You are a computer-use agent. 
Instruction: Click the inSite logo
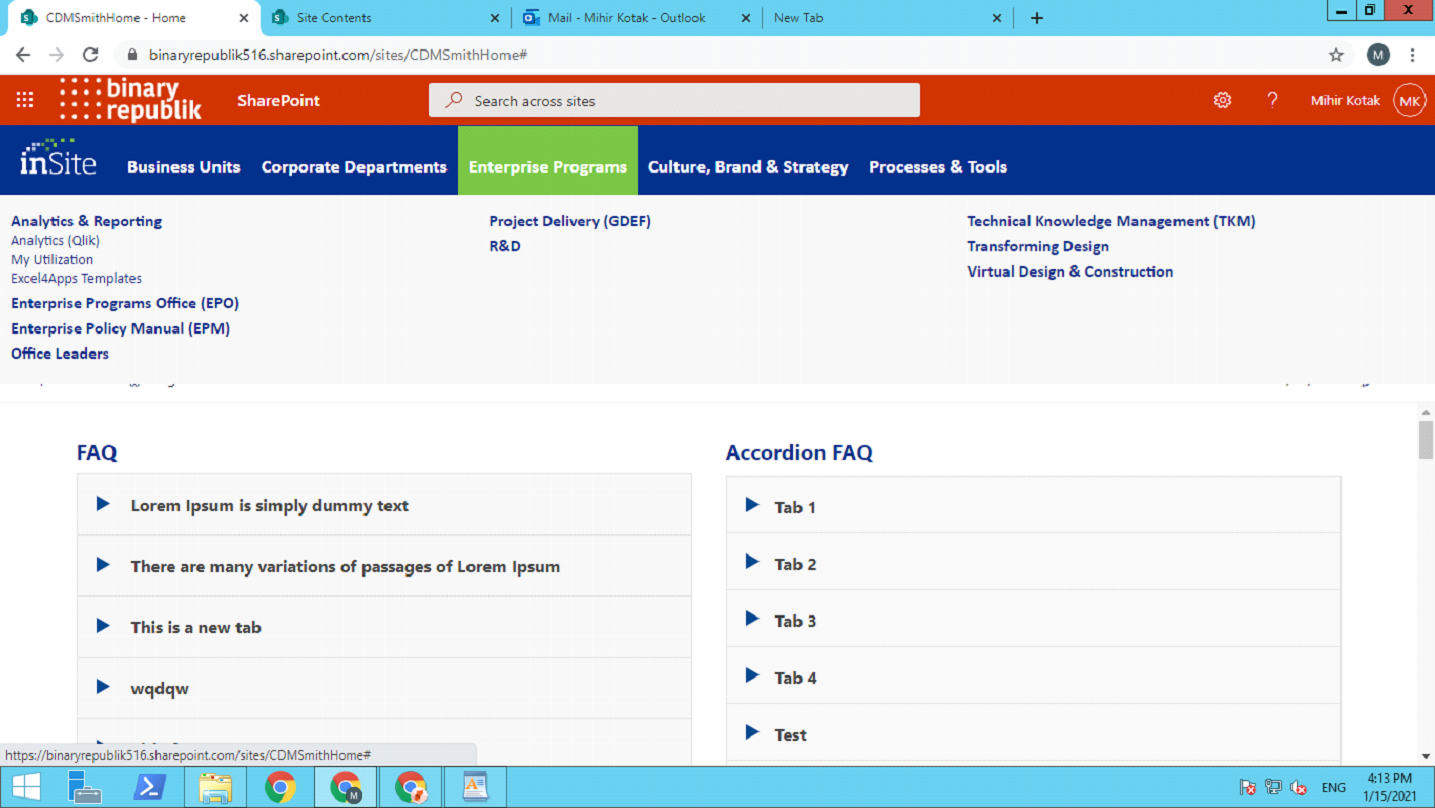tap(58, 160)
